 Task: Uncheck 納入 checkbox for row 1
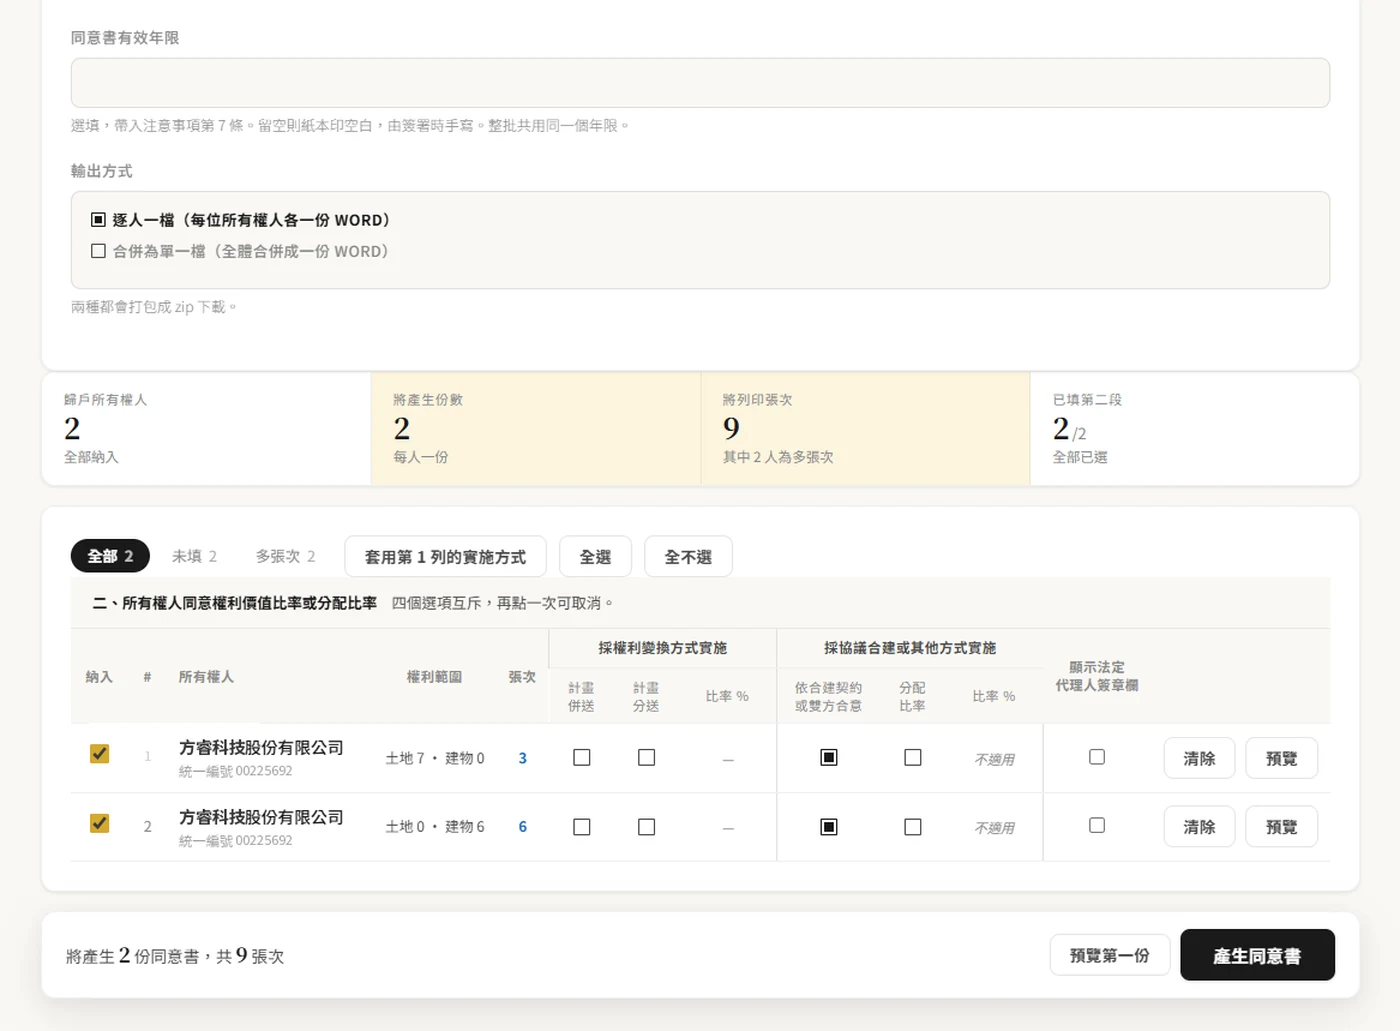tap(99, 754)
